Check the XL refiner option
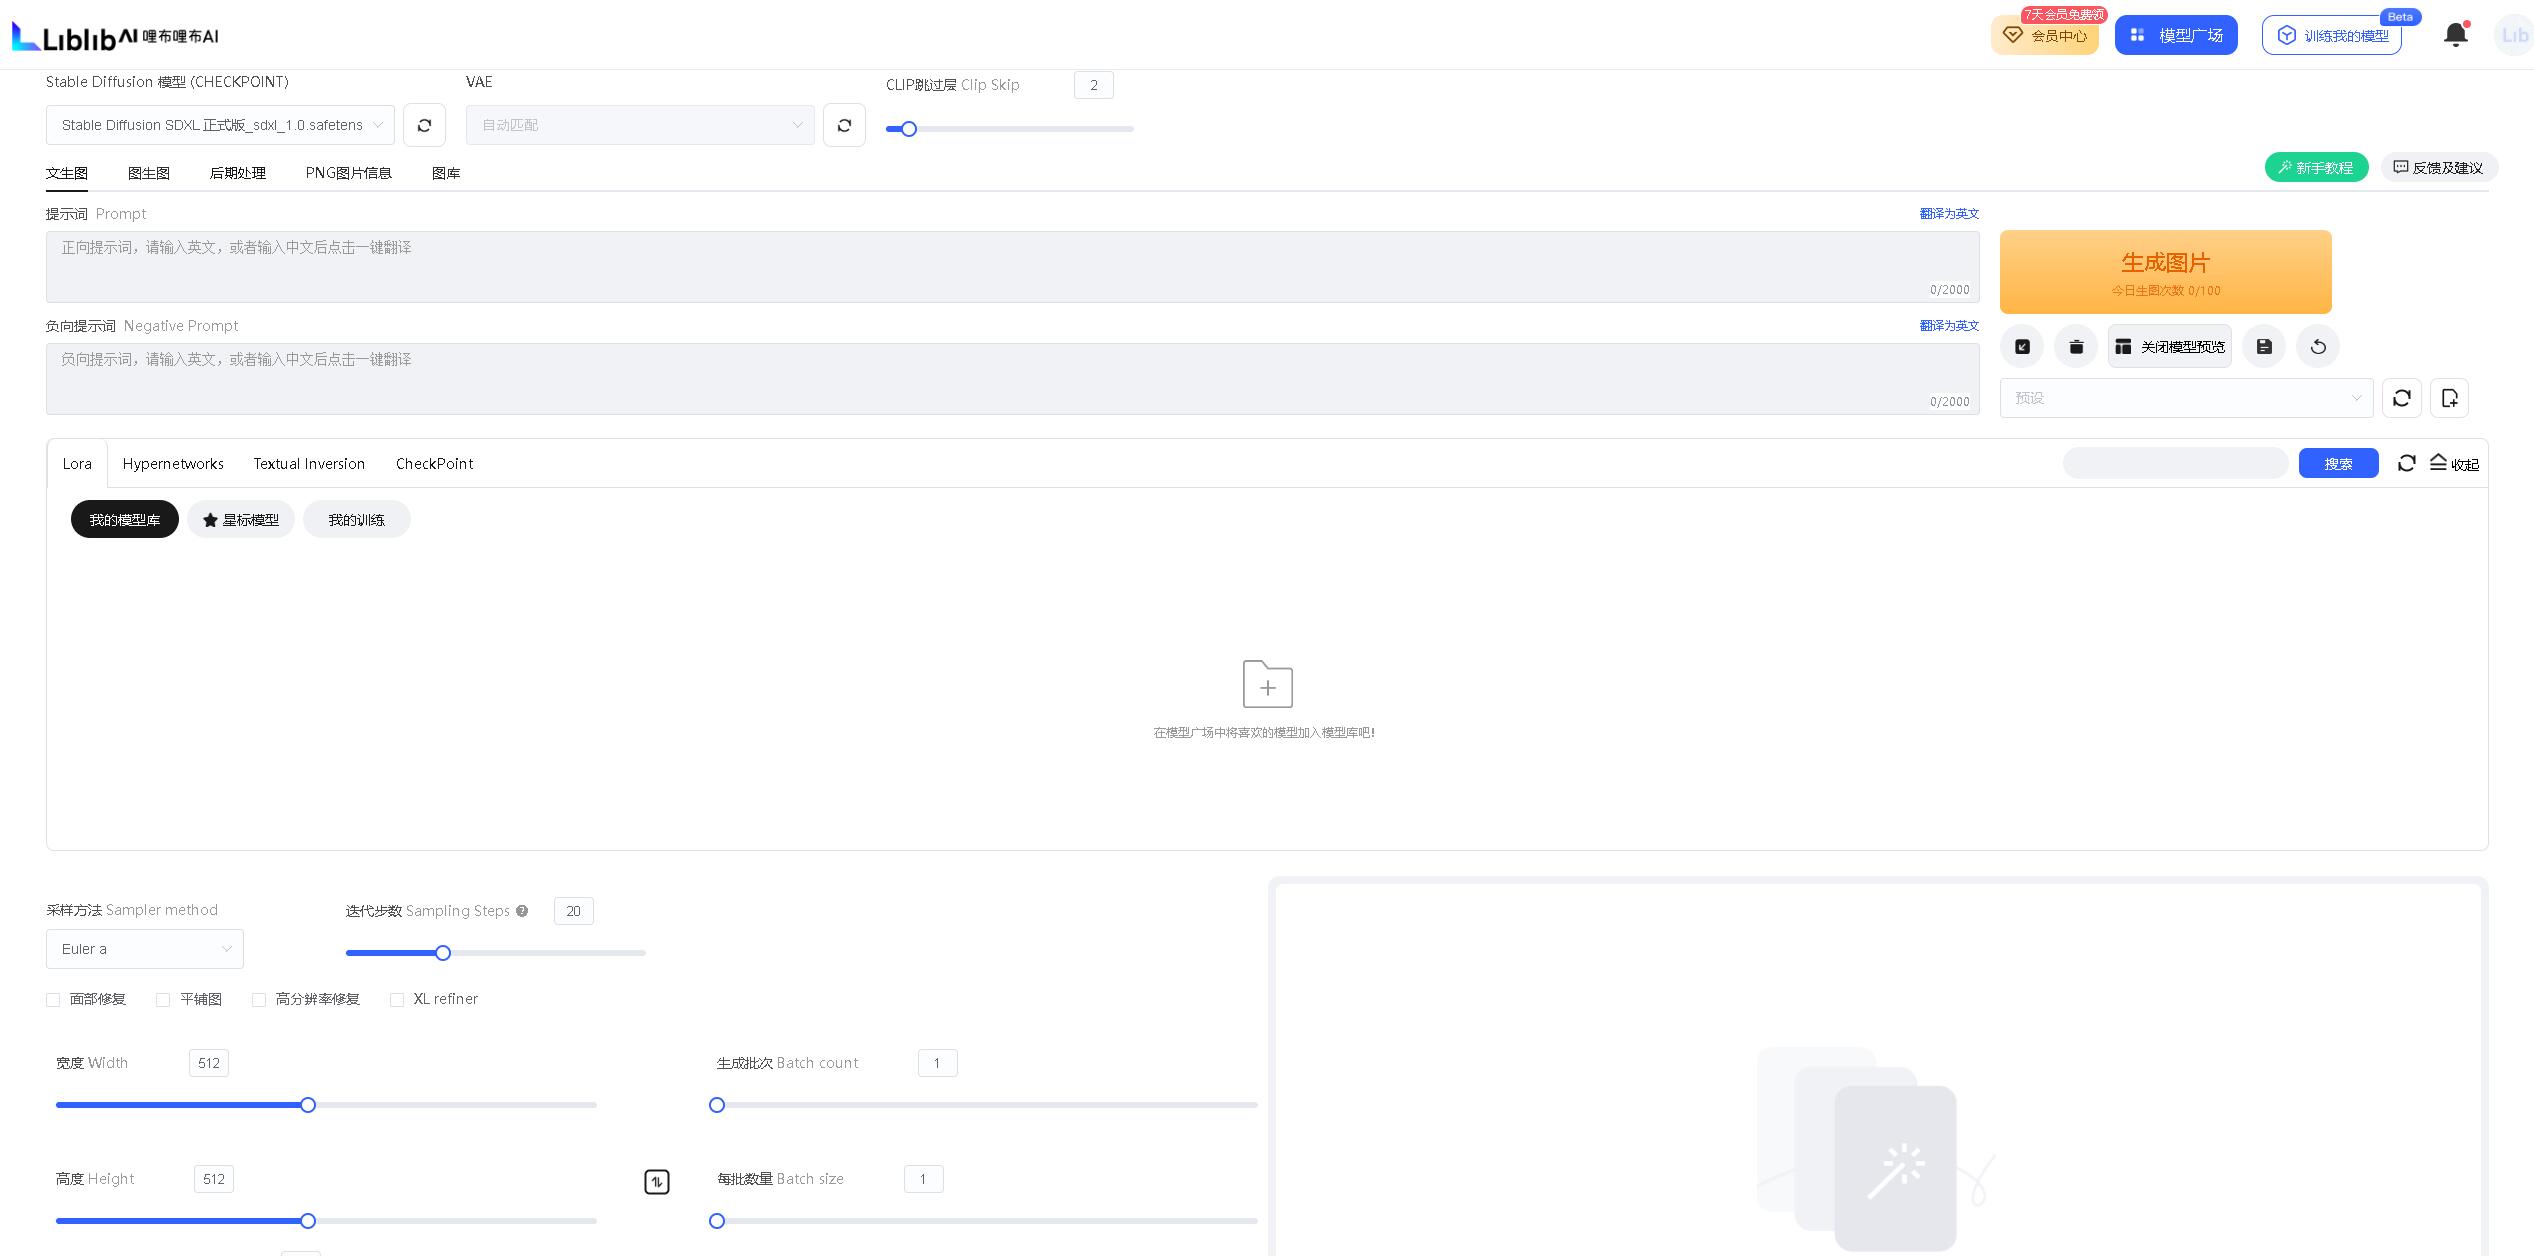This screenshot has width=2534, height=1259. (x=397, y=999)
